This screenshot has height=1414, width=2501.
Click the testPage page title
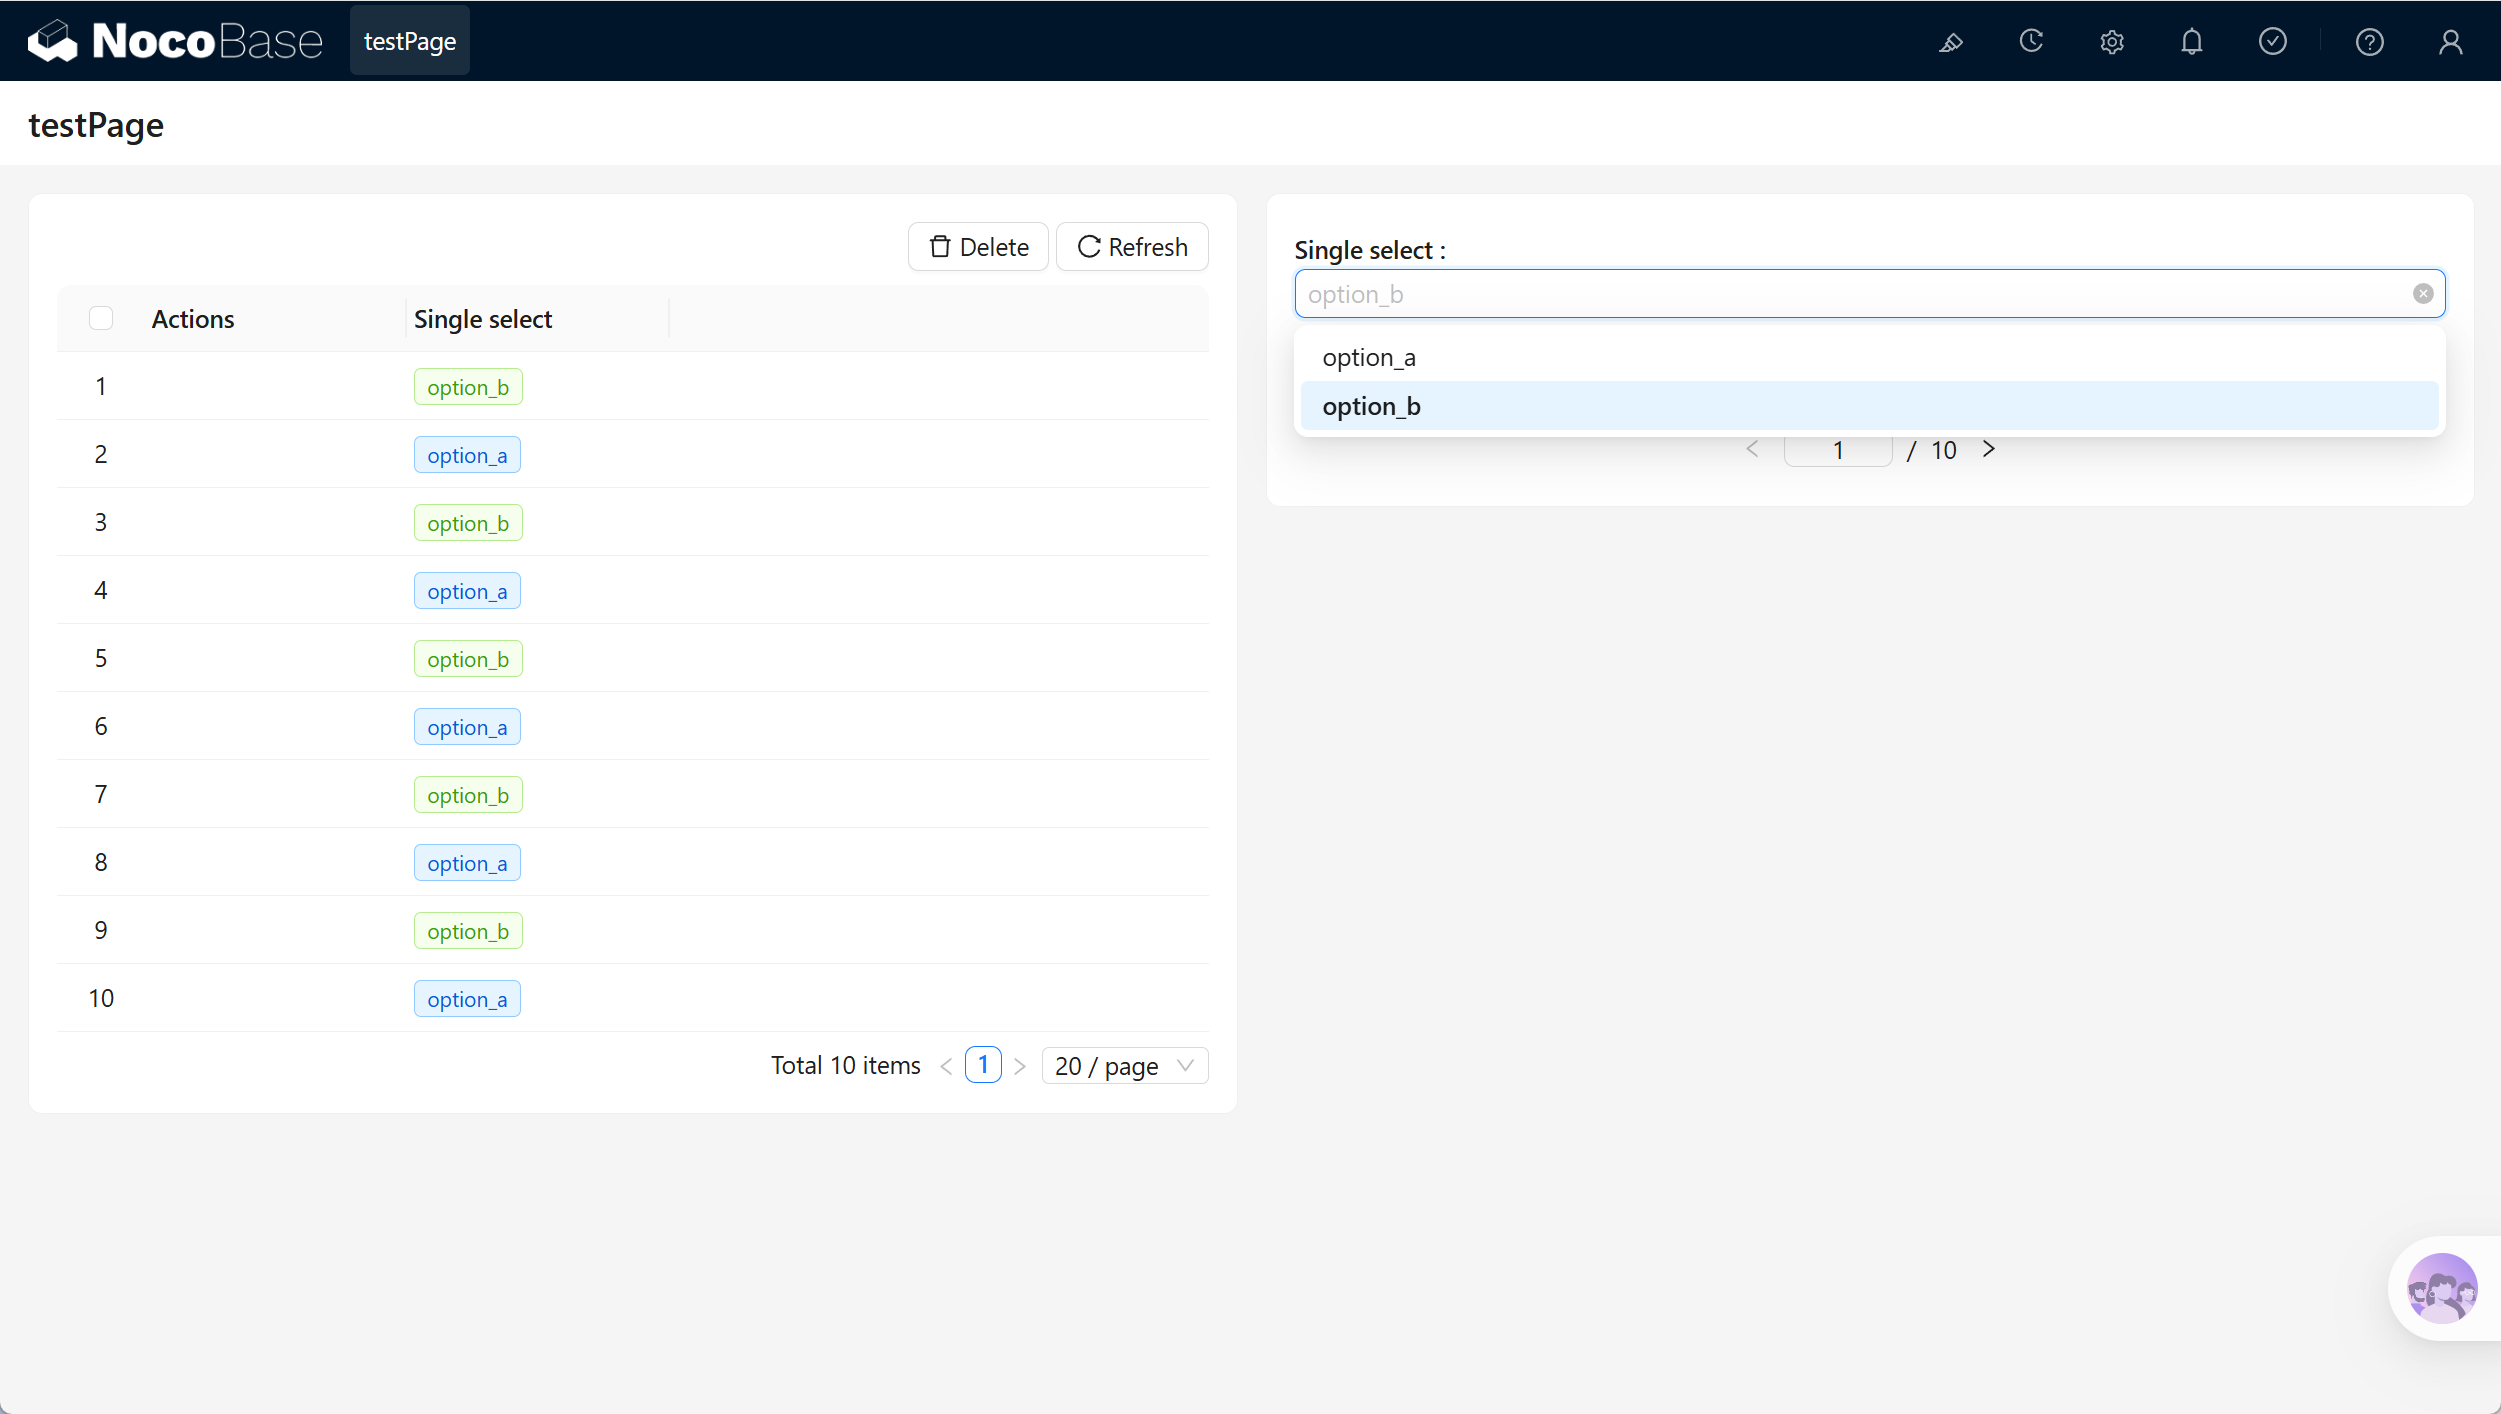96,125
